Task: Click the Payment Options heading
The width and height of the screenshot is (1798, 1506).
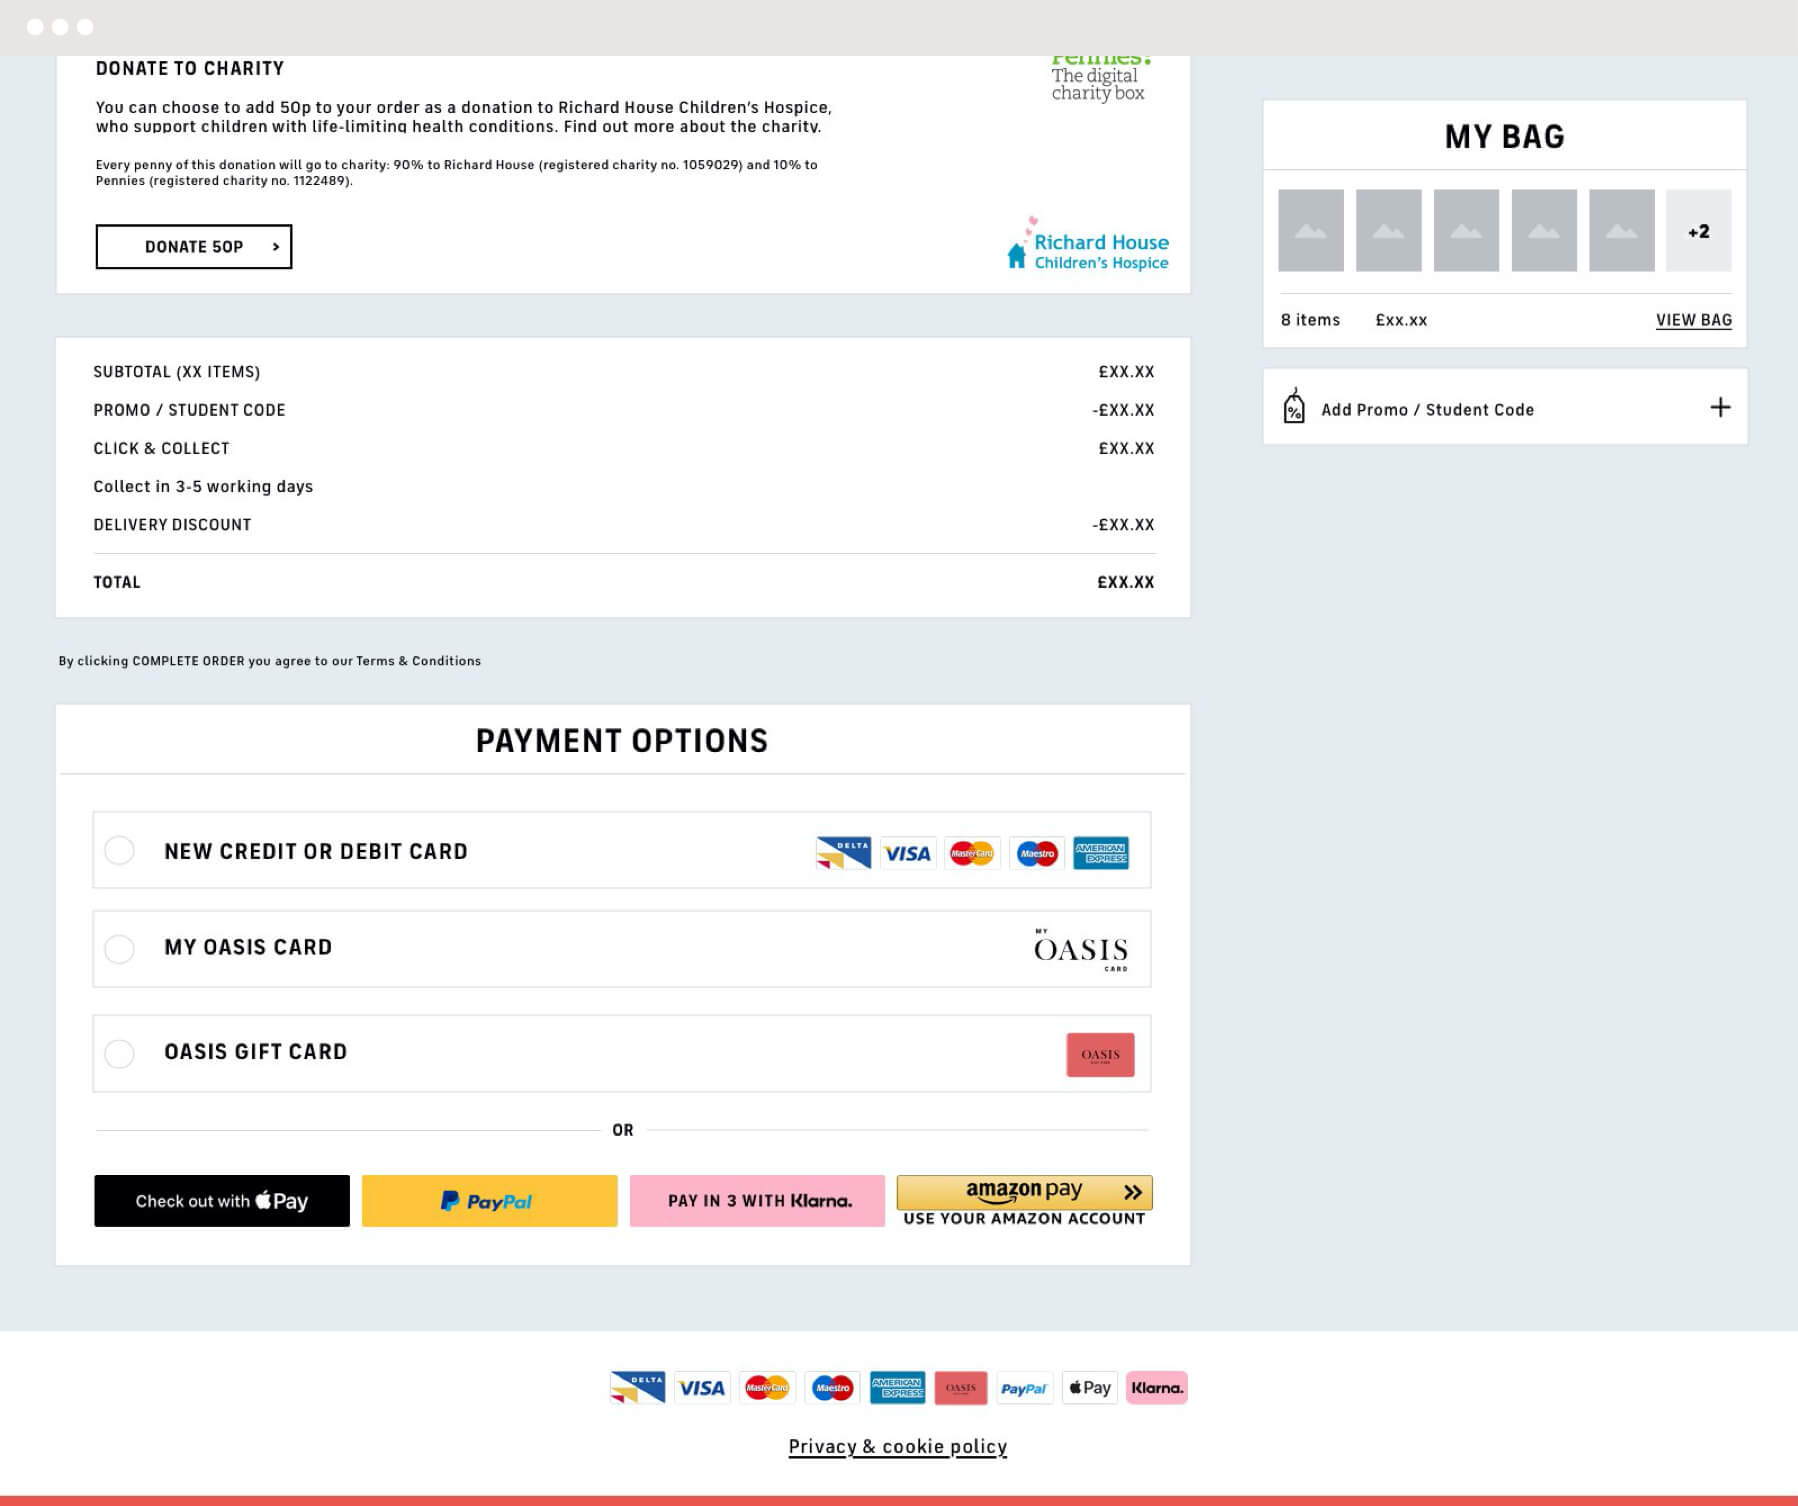Action: coord(622,741)
